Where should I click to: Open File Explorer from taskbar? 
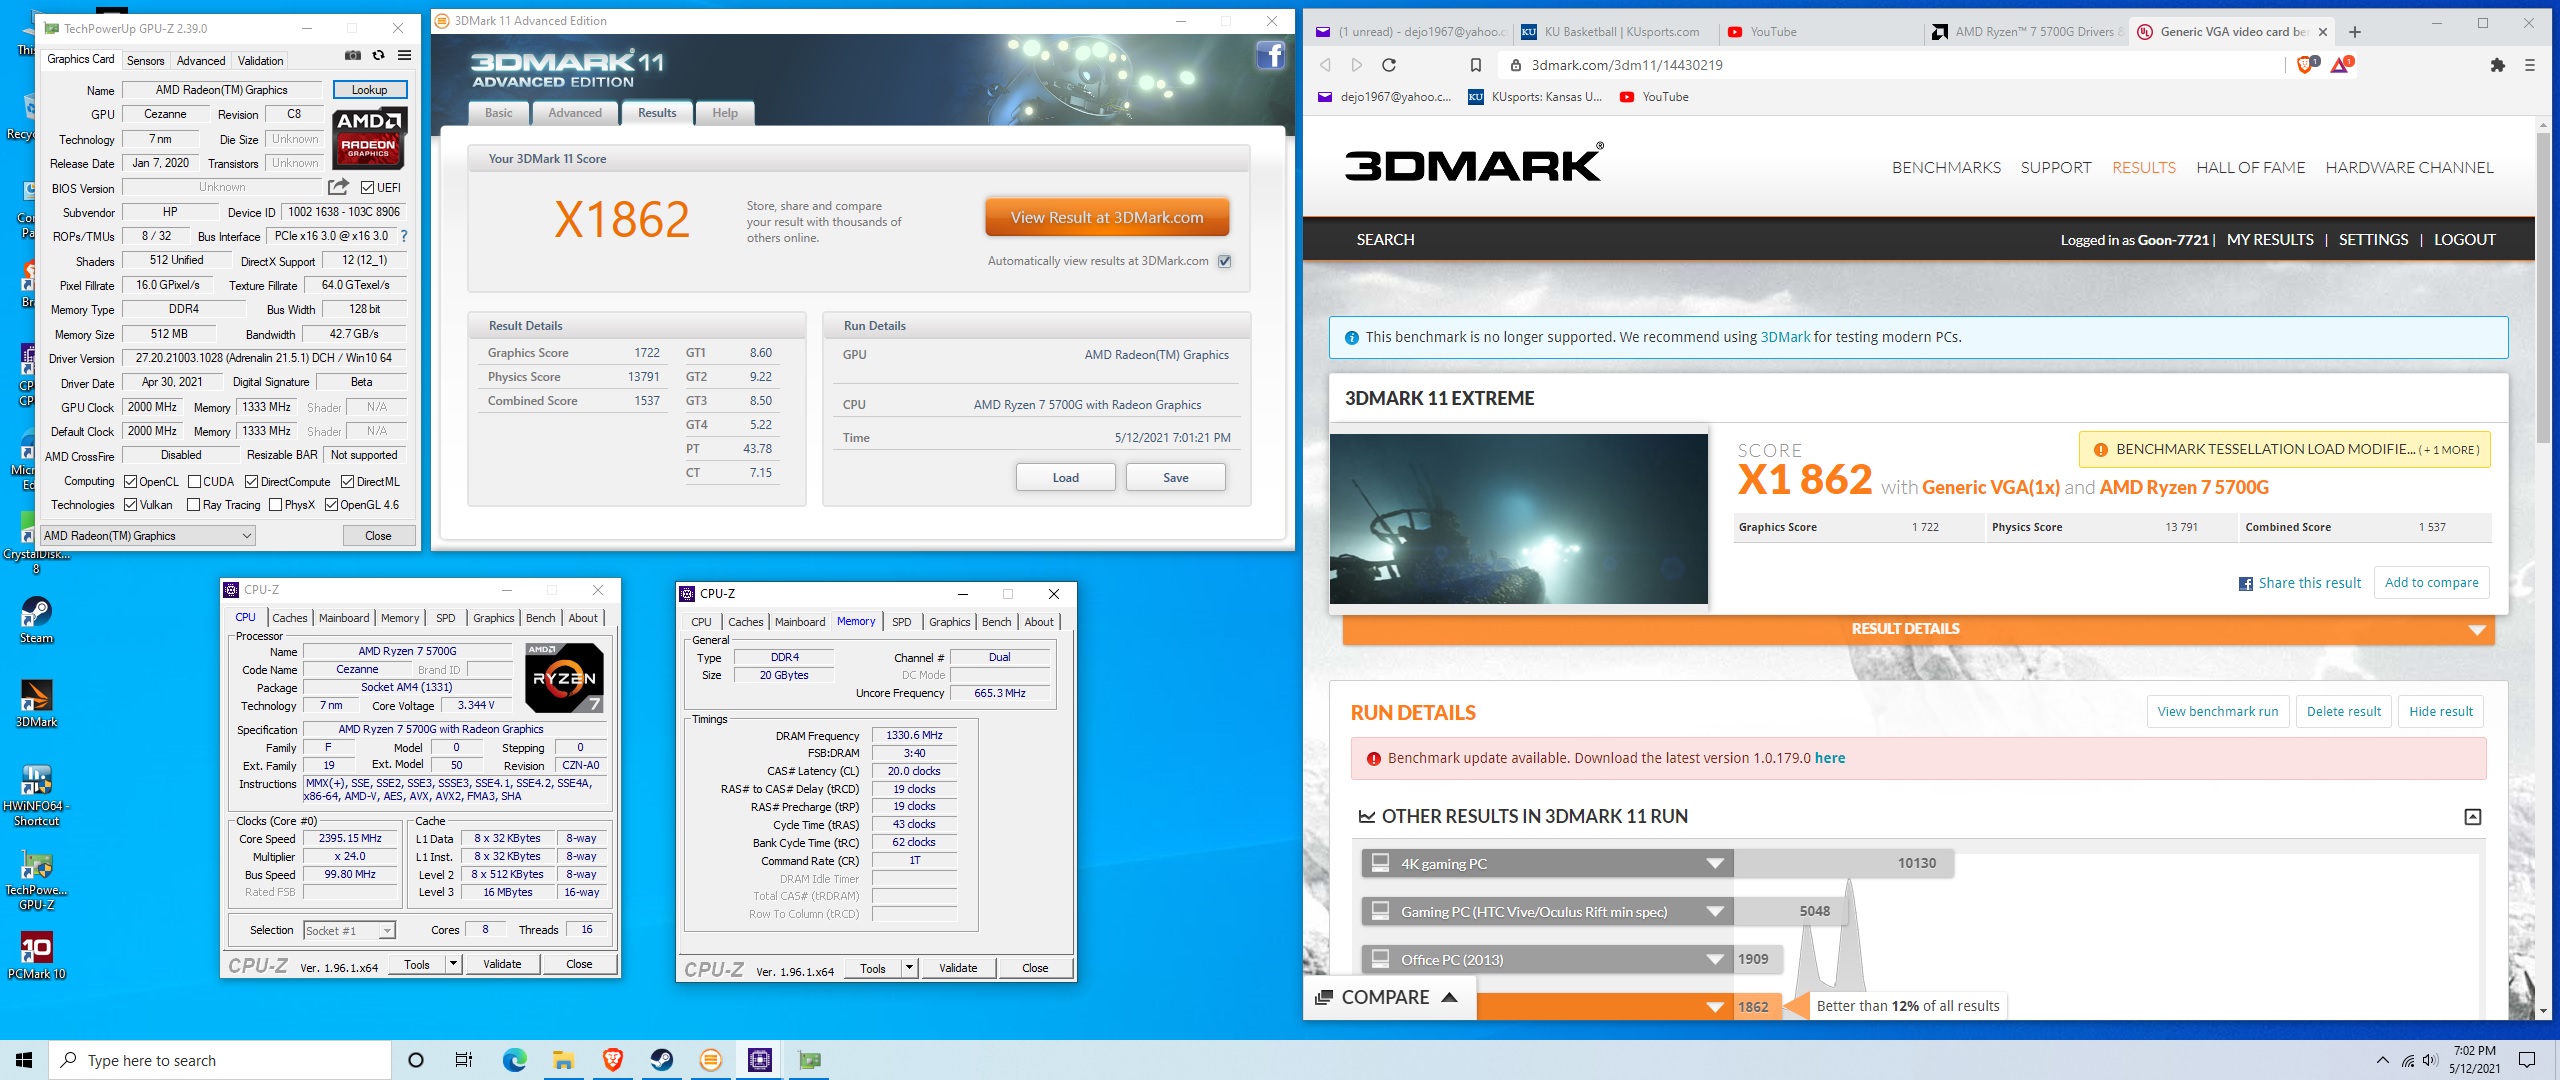coord(563,1060)
